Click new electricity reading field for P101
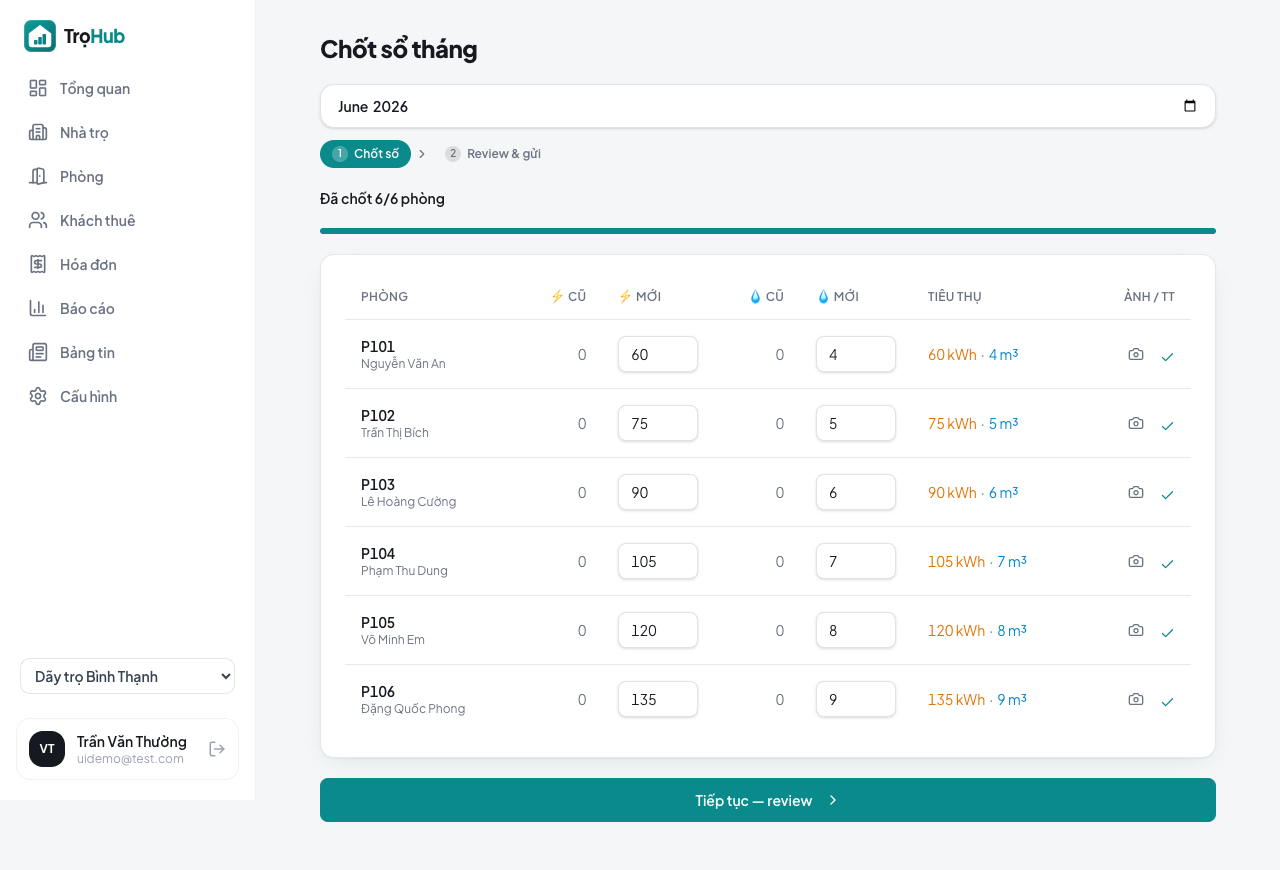The image size is (1280, 870). pyautogui.click(x=658, y=354)
